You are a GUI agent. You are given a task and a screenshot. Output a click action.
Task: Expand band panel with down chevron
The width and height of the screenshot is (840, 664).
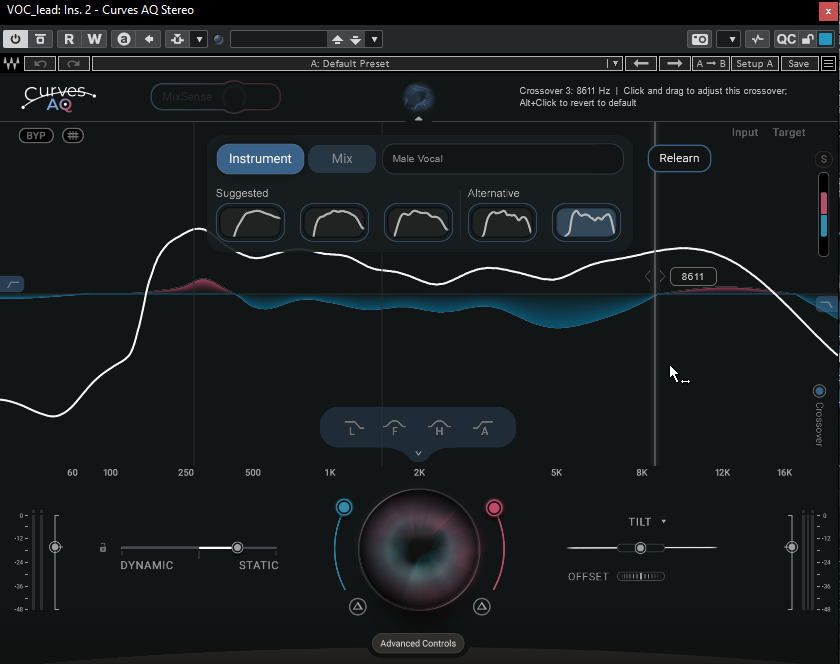coord(418,453)
